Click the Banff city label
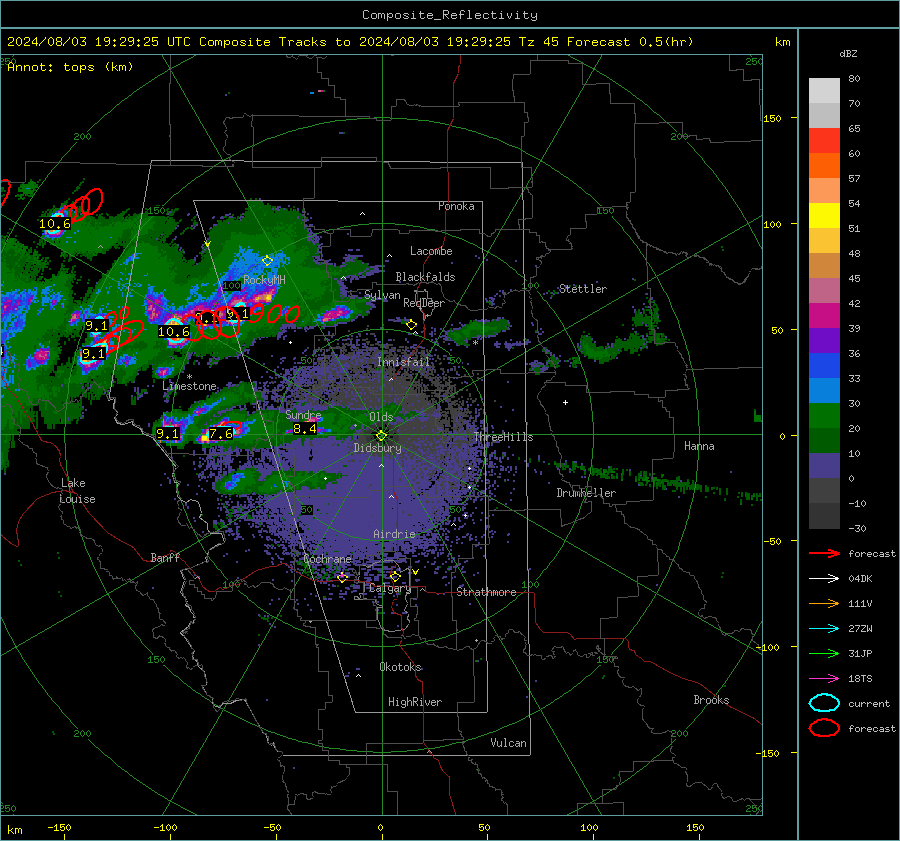This screenshot has width=900, height=841. pyautogui.click(x=165, y=557)
